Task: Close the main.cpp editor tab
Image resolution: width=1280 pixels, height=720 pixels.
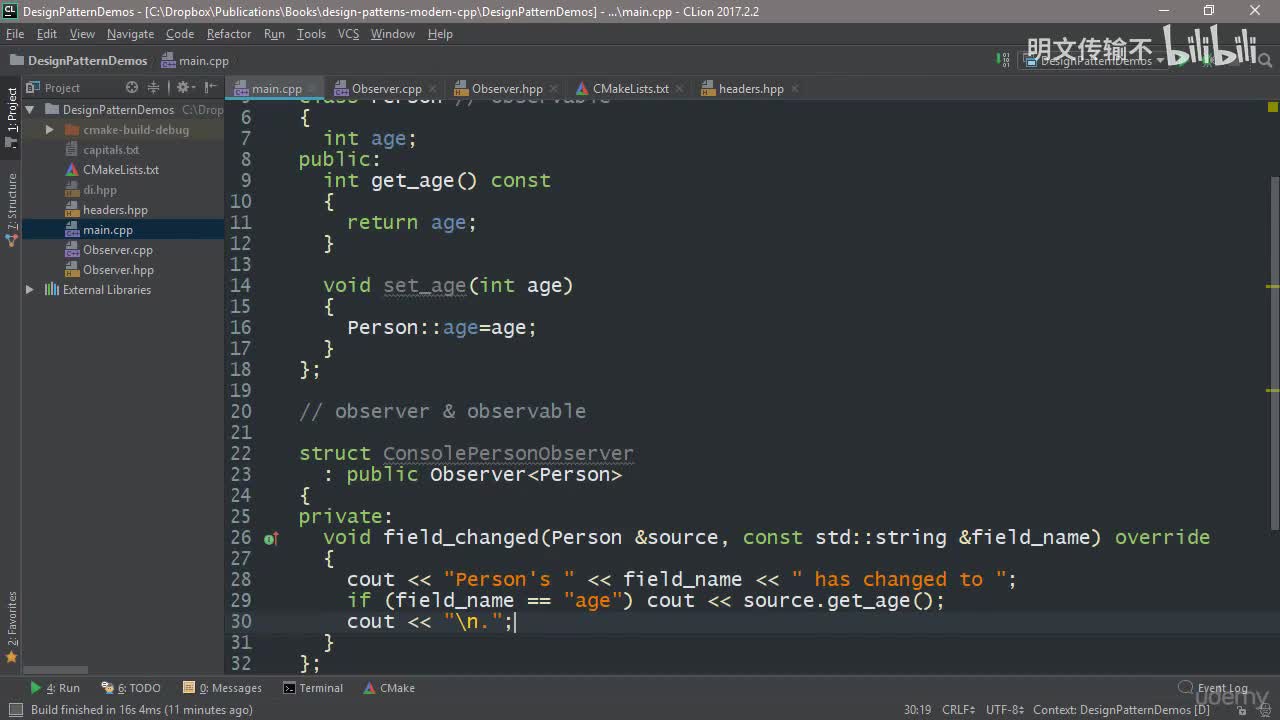Action: (311, 89)
